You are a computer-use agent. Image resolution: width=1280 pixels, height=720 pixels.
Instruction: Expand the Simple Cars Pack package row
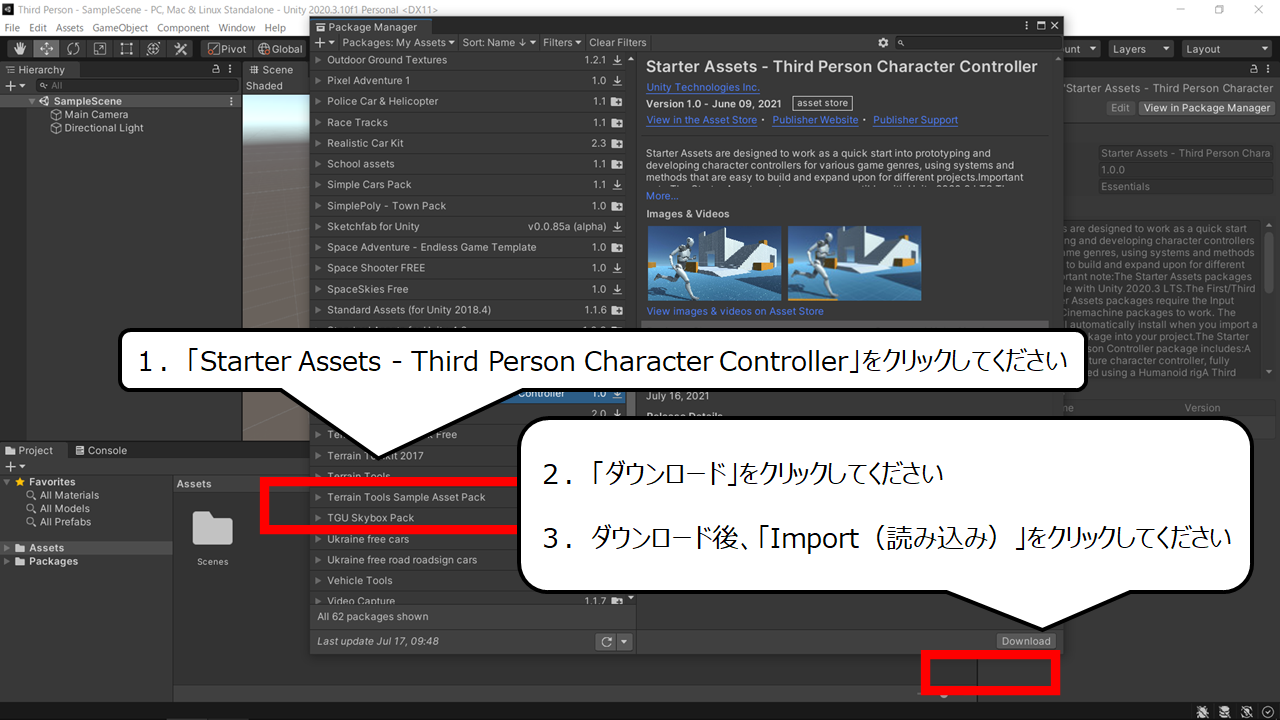tap(318, 185)
